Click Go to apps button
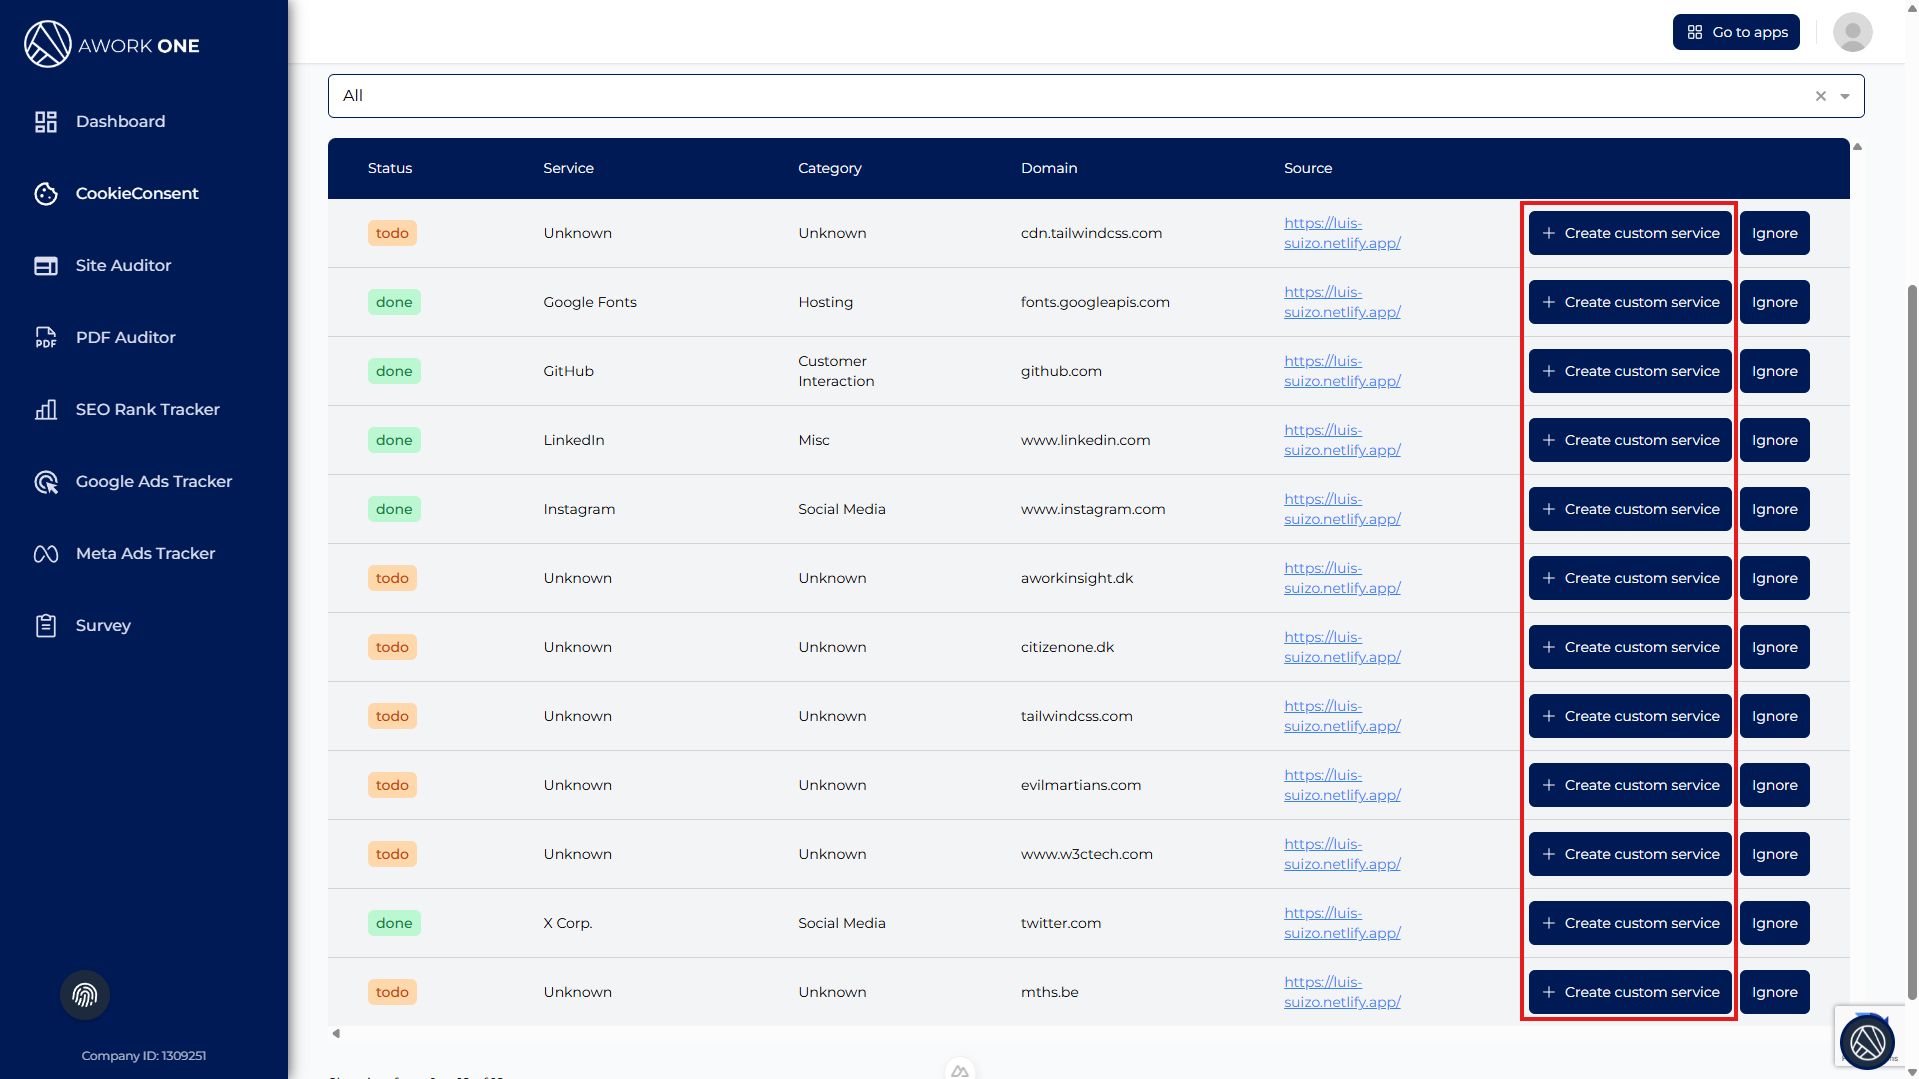Screen dimensions: 1919x1079 click(1736, 32)
